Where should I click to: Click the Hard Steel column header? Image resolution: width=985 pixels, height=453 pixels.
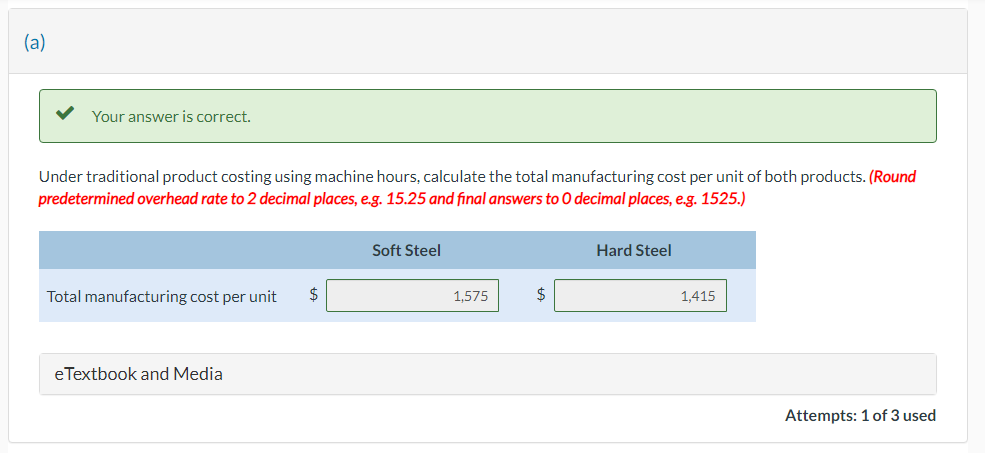coord(634,250)
